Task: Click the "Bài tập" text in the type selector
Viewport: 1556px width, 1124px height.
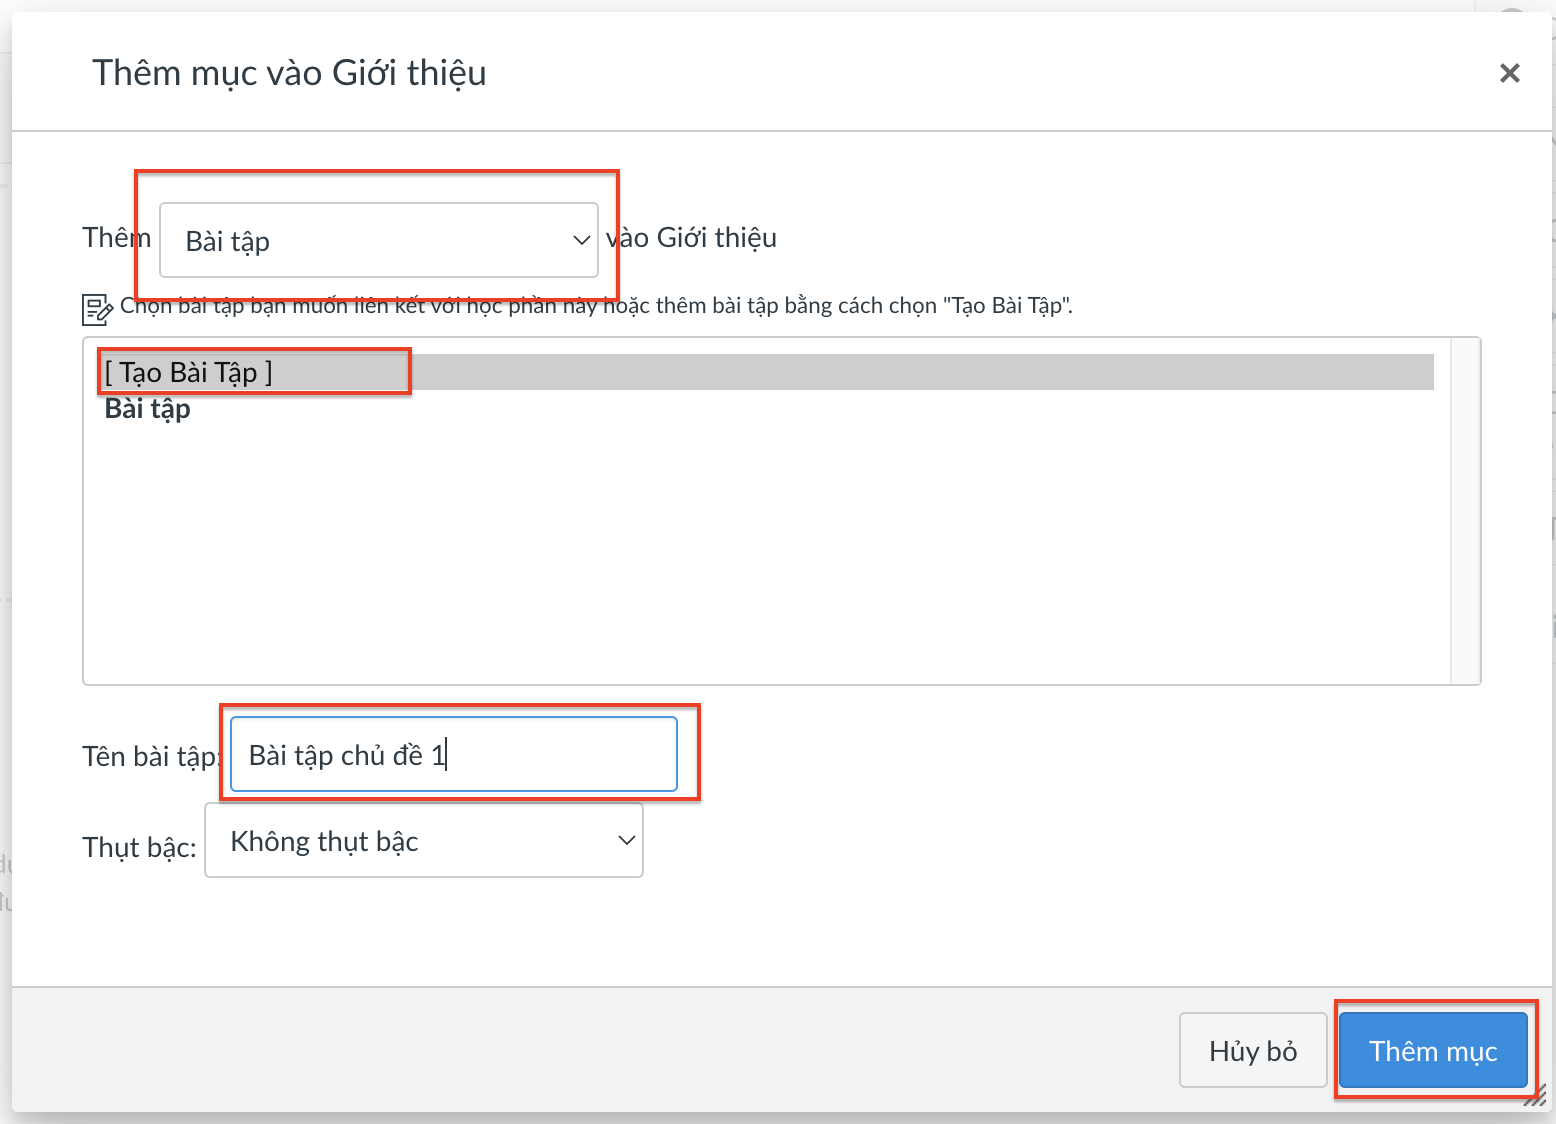Action: point(228,241)
